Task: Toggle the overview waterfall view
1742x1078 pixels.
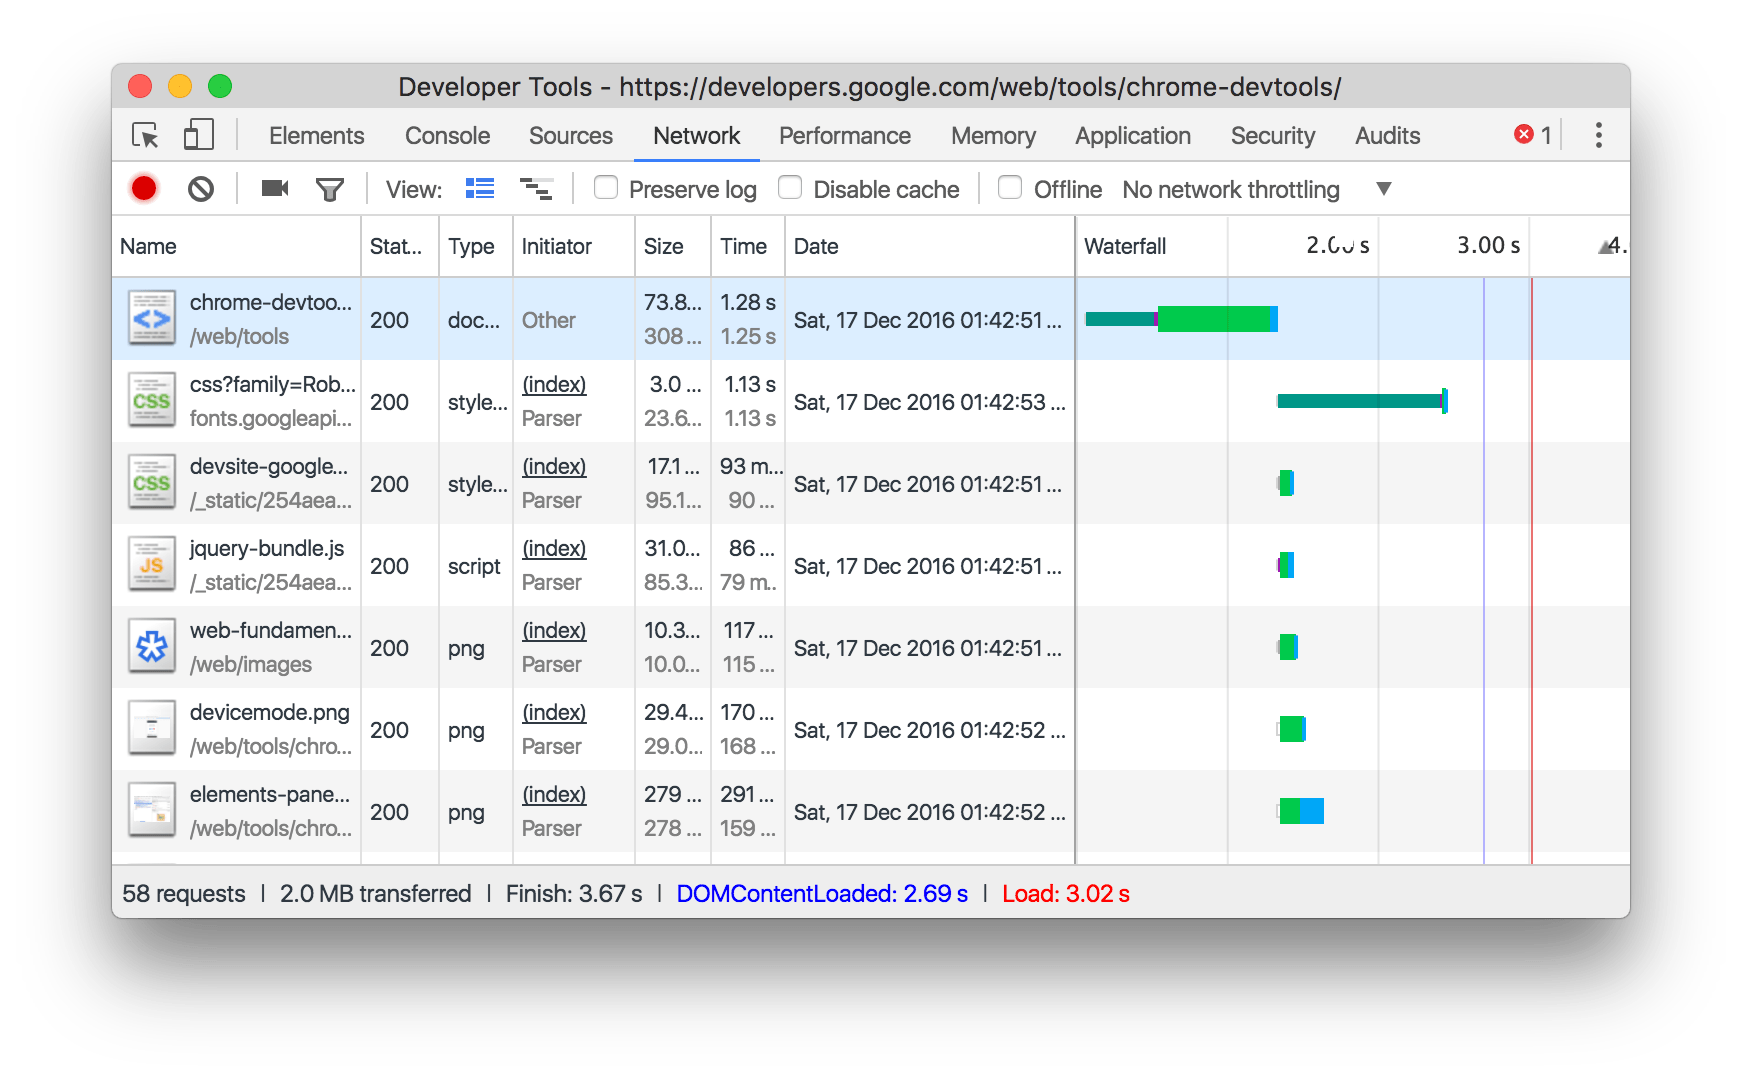Action: [537, 188]
